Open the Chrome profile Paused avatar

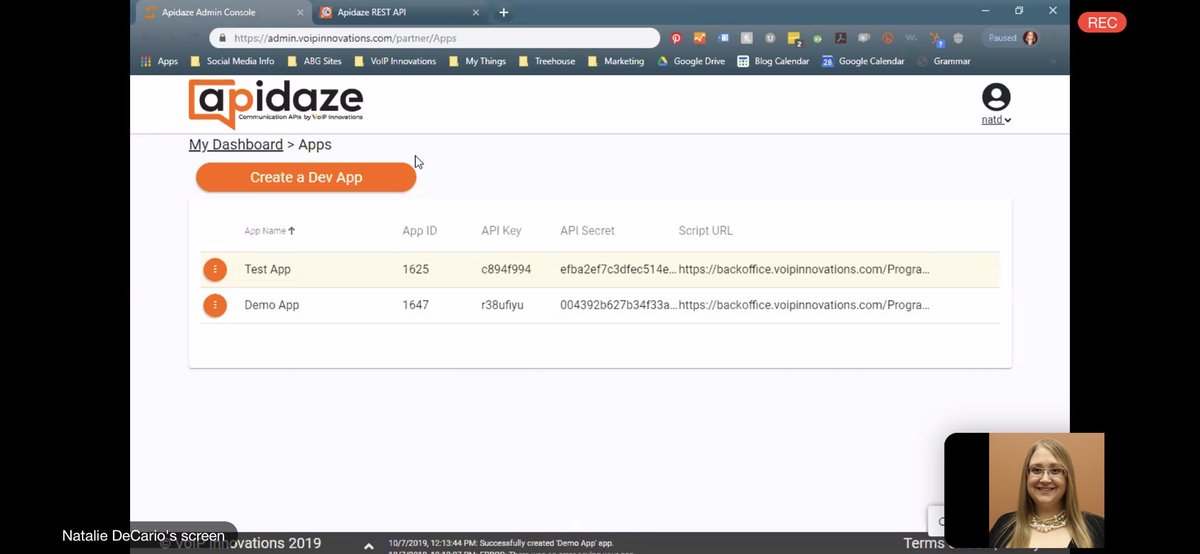point(1030,38)
